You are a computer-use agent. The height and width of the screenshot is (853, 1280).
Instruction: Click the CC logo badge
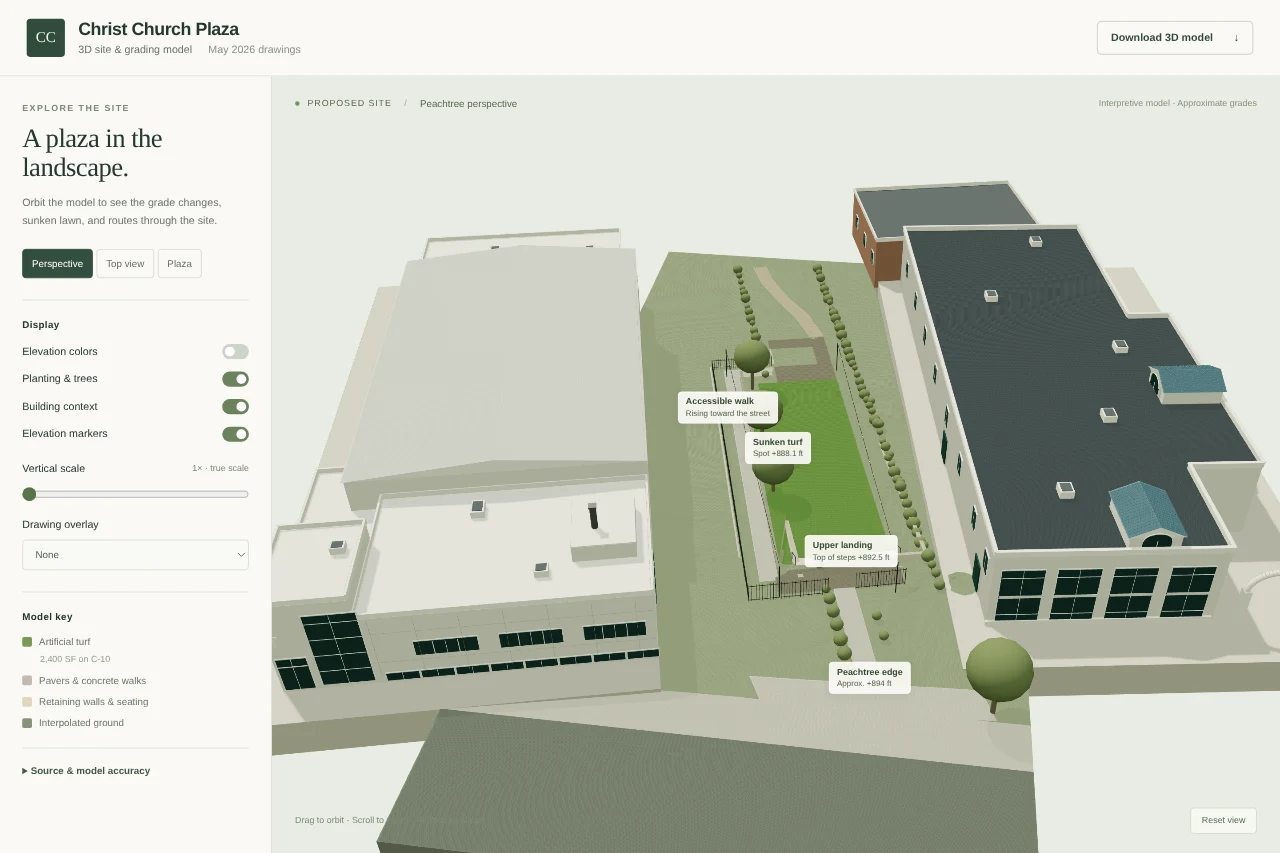46,38
